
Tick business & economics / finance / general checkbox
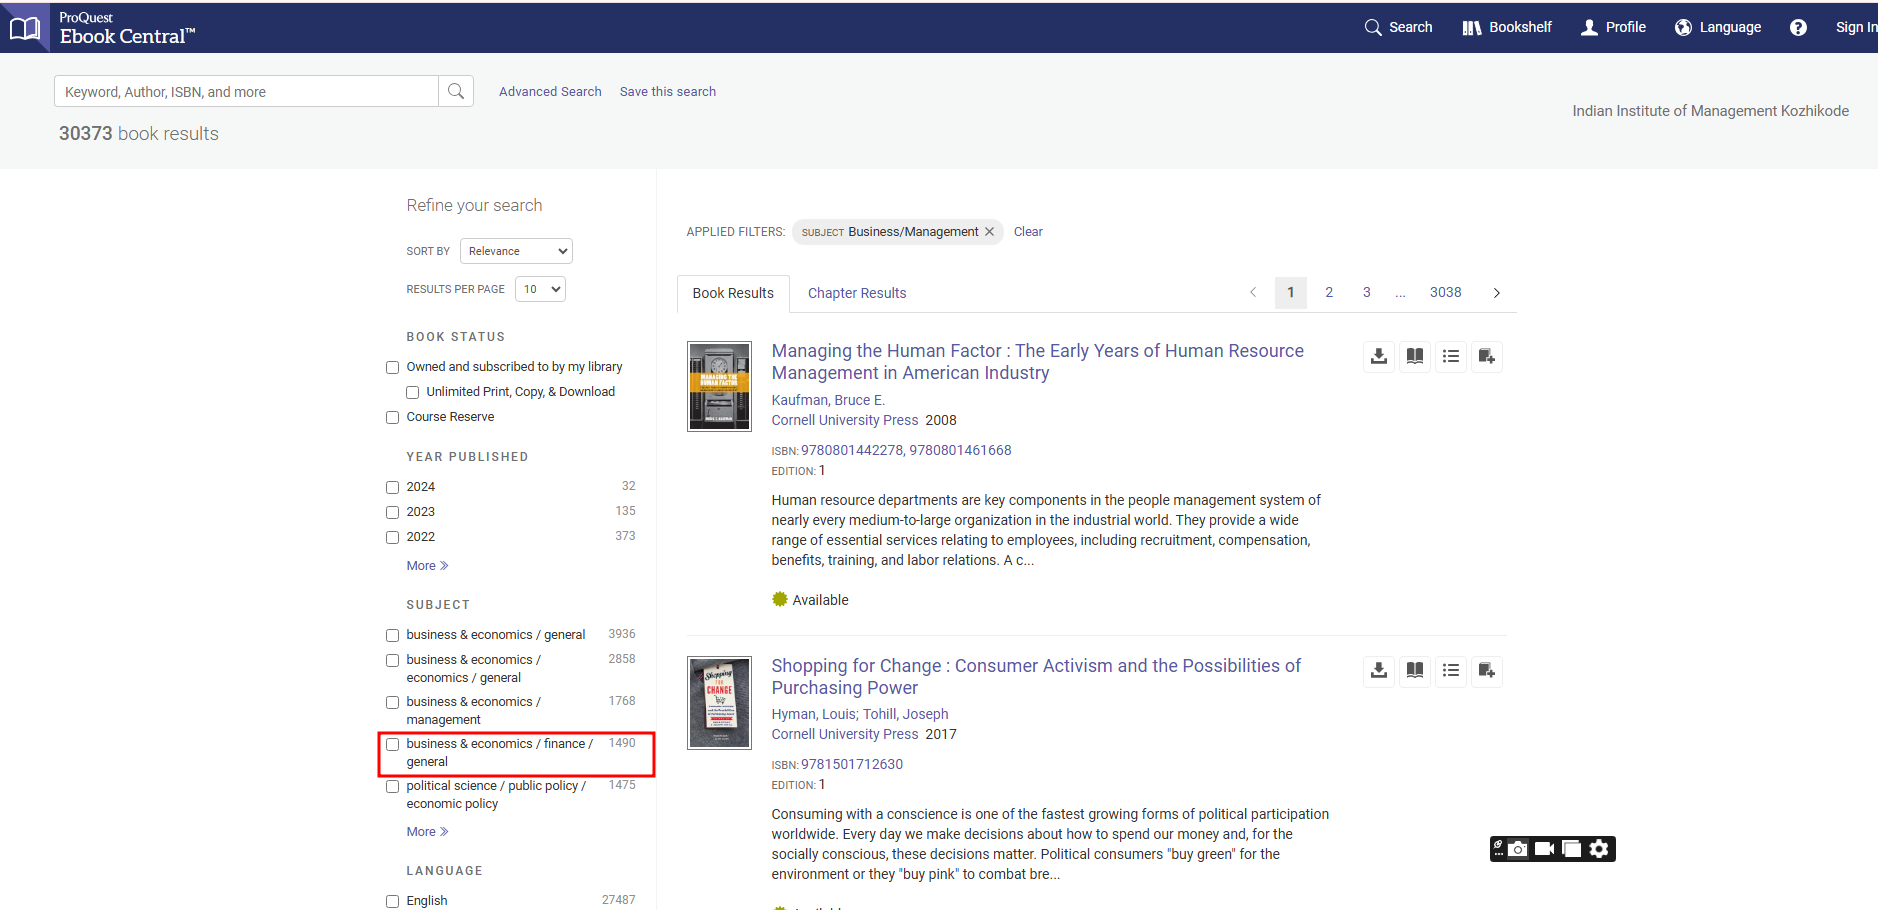[393, 744]
